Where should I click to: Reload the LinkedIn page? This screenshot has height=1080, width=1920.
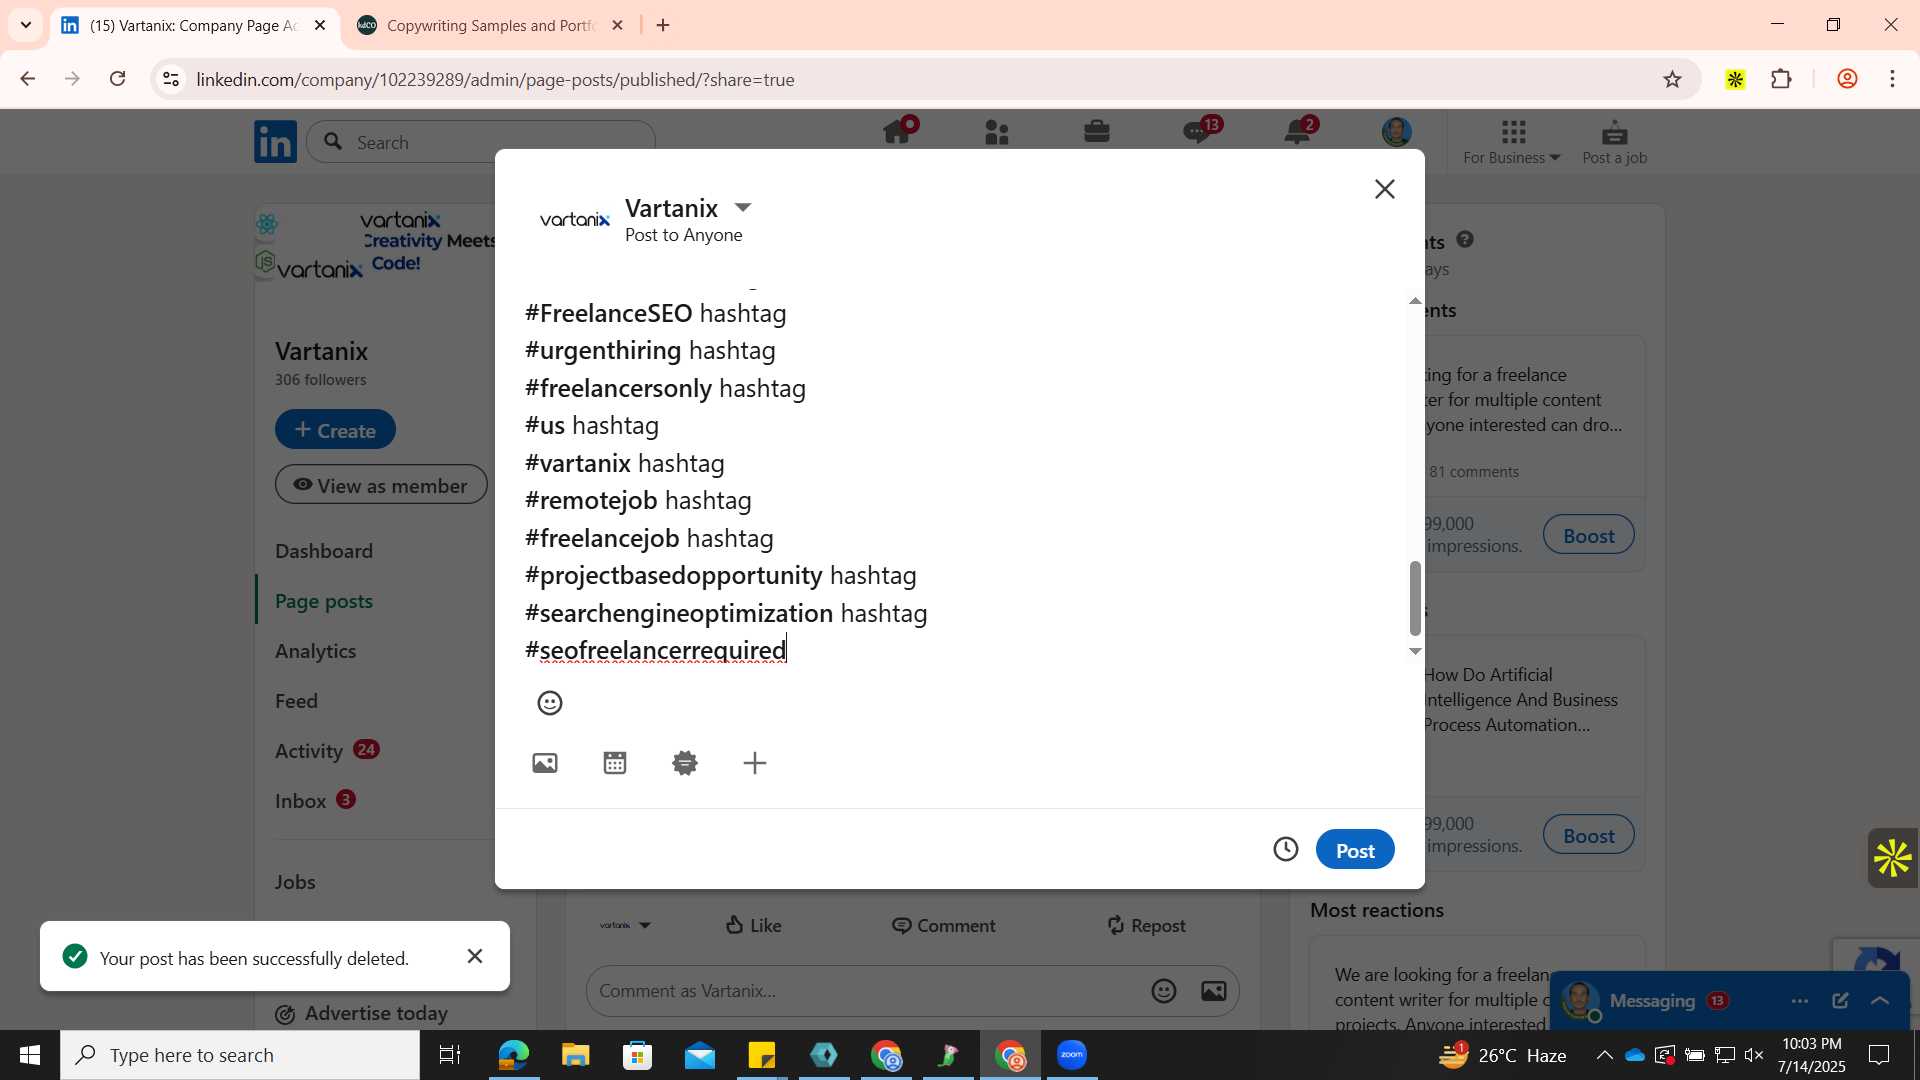tap(118, 79)
